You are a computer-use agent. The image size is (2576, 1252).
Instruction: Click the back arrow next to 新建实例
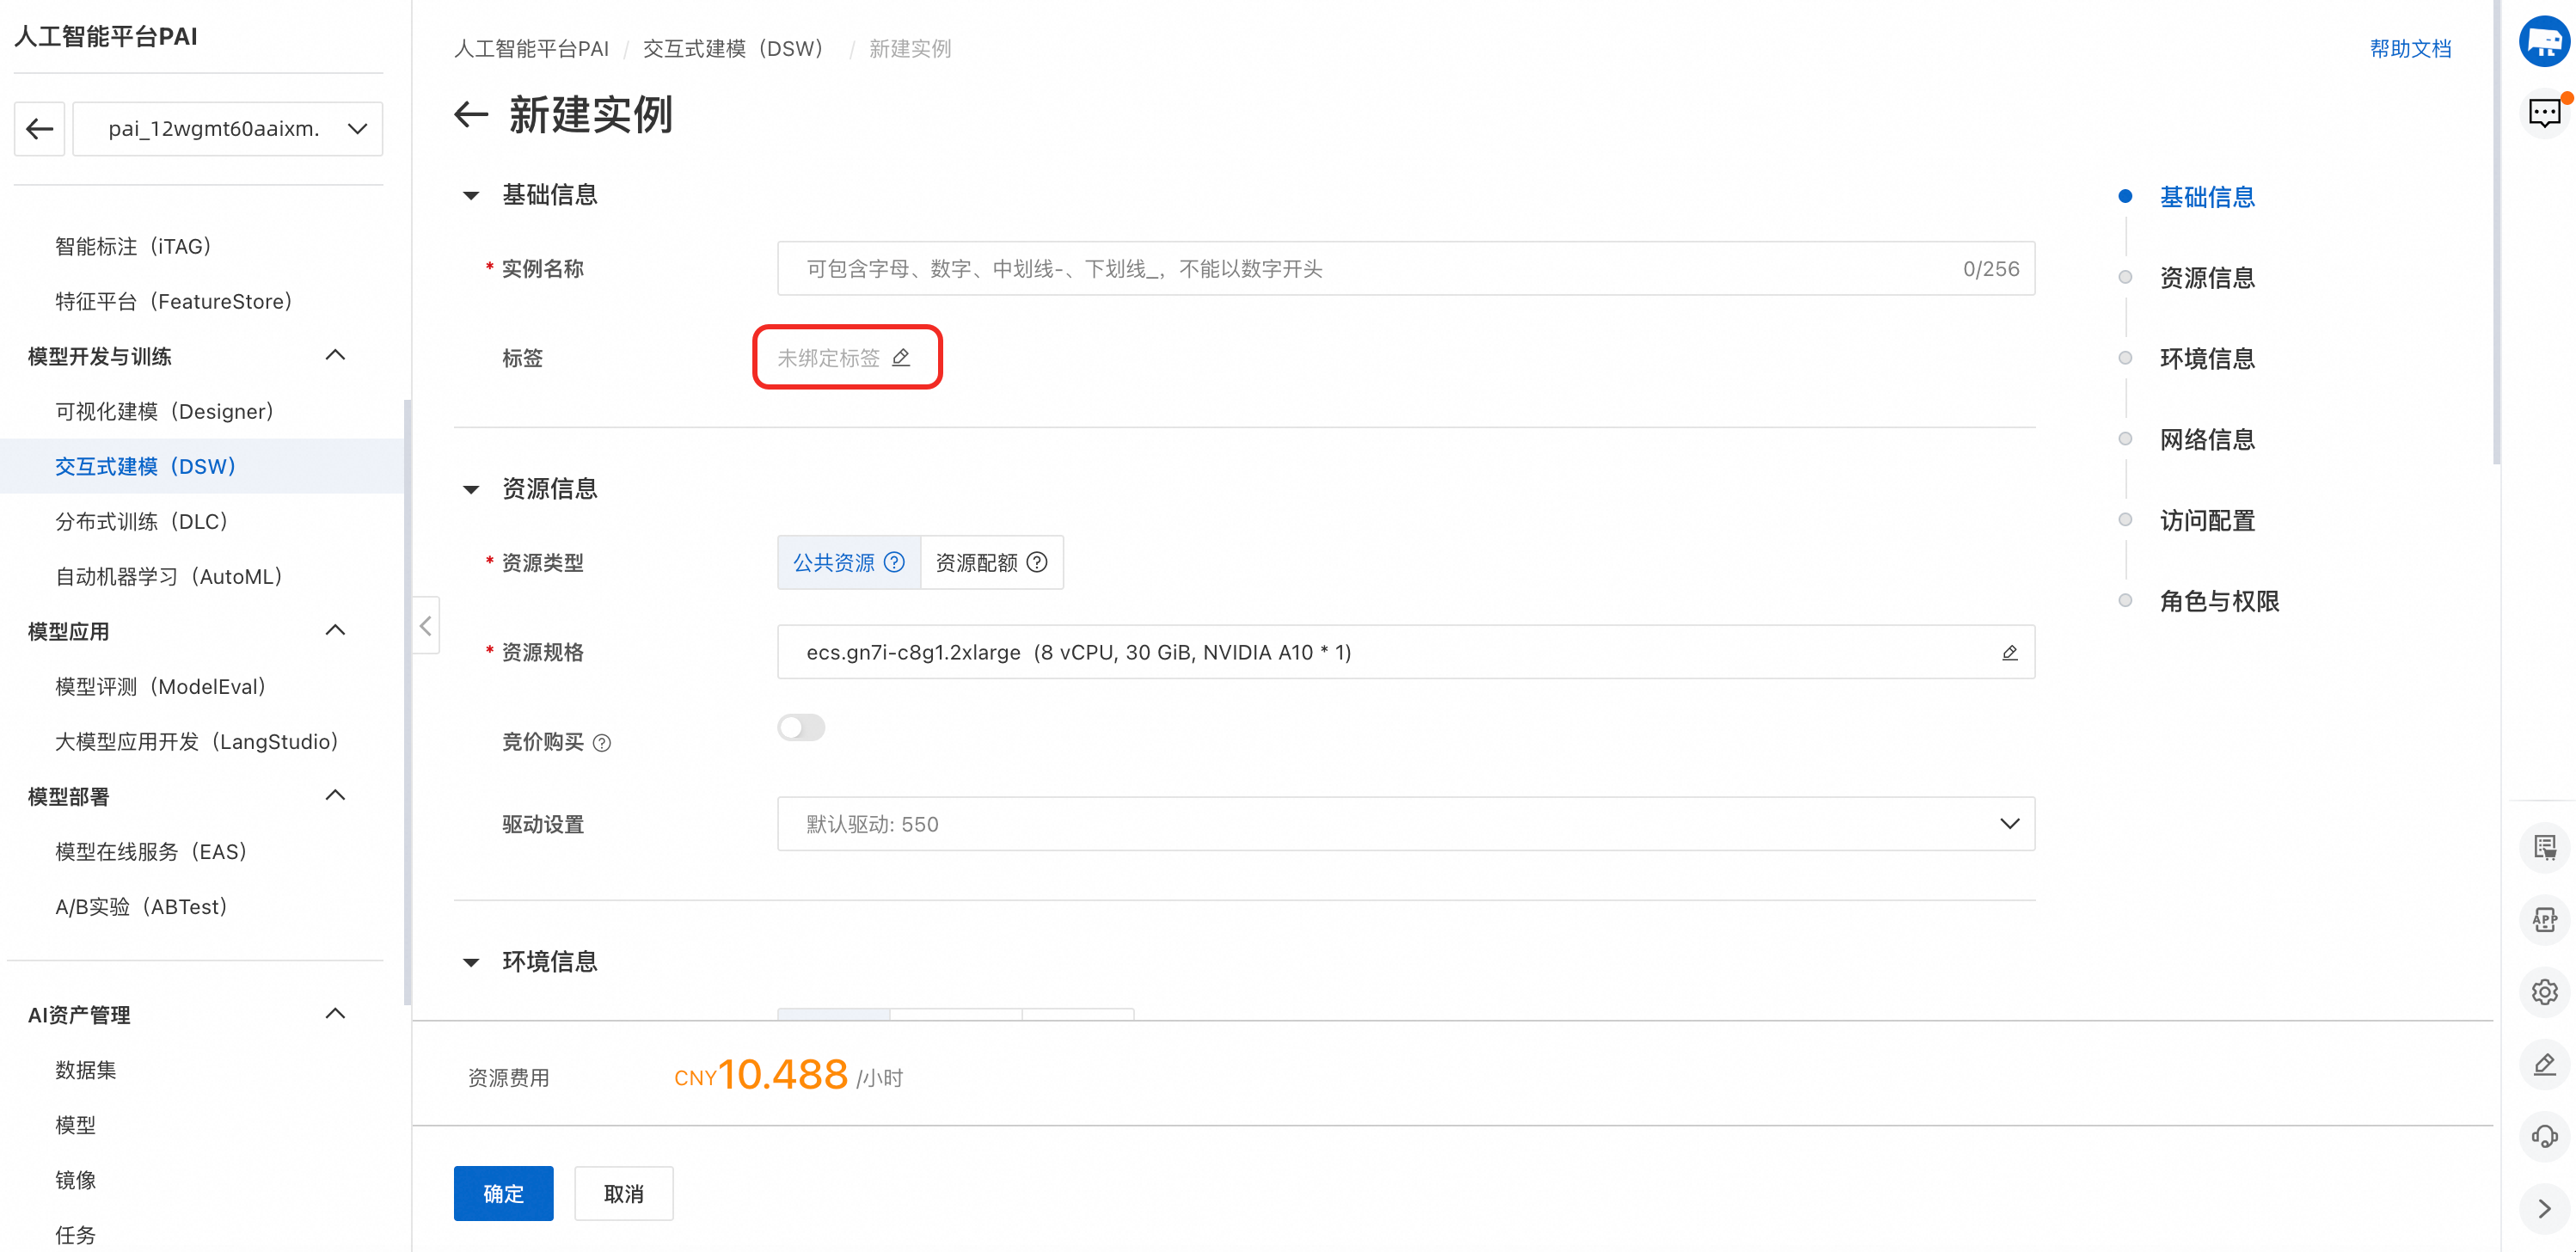470,115
